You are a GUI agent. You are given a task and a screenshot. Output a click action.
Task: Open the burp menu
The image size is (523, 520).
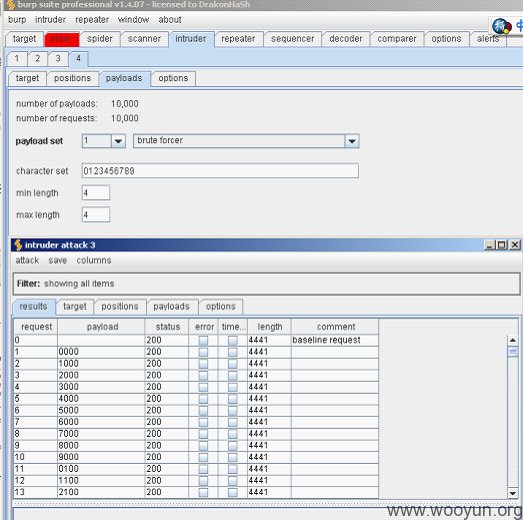[17, 20]
